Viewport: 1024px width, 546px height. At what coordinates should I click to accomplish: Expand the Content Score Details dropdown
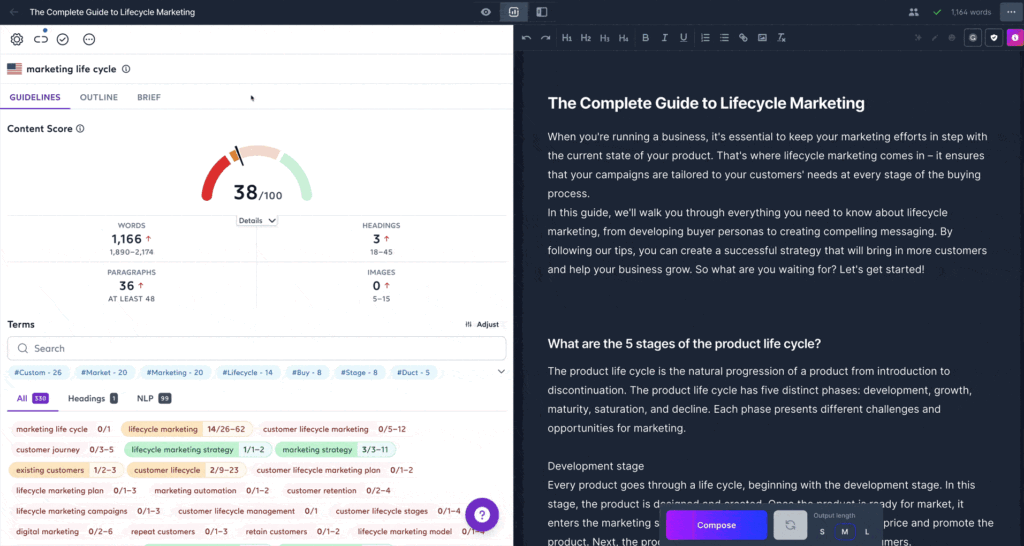click(257, 220)
